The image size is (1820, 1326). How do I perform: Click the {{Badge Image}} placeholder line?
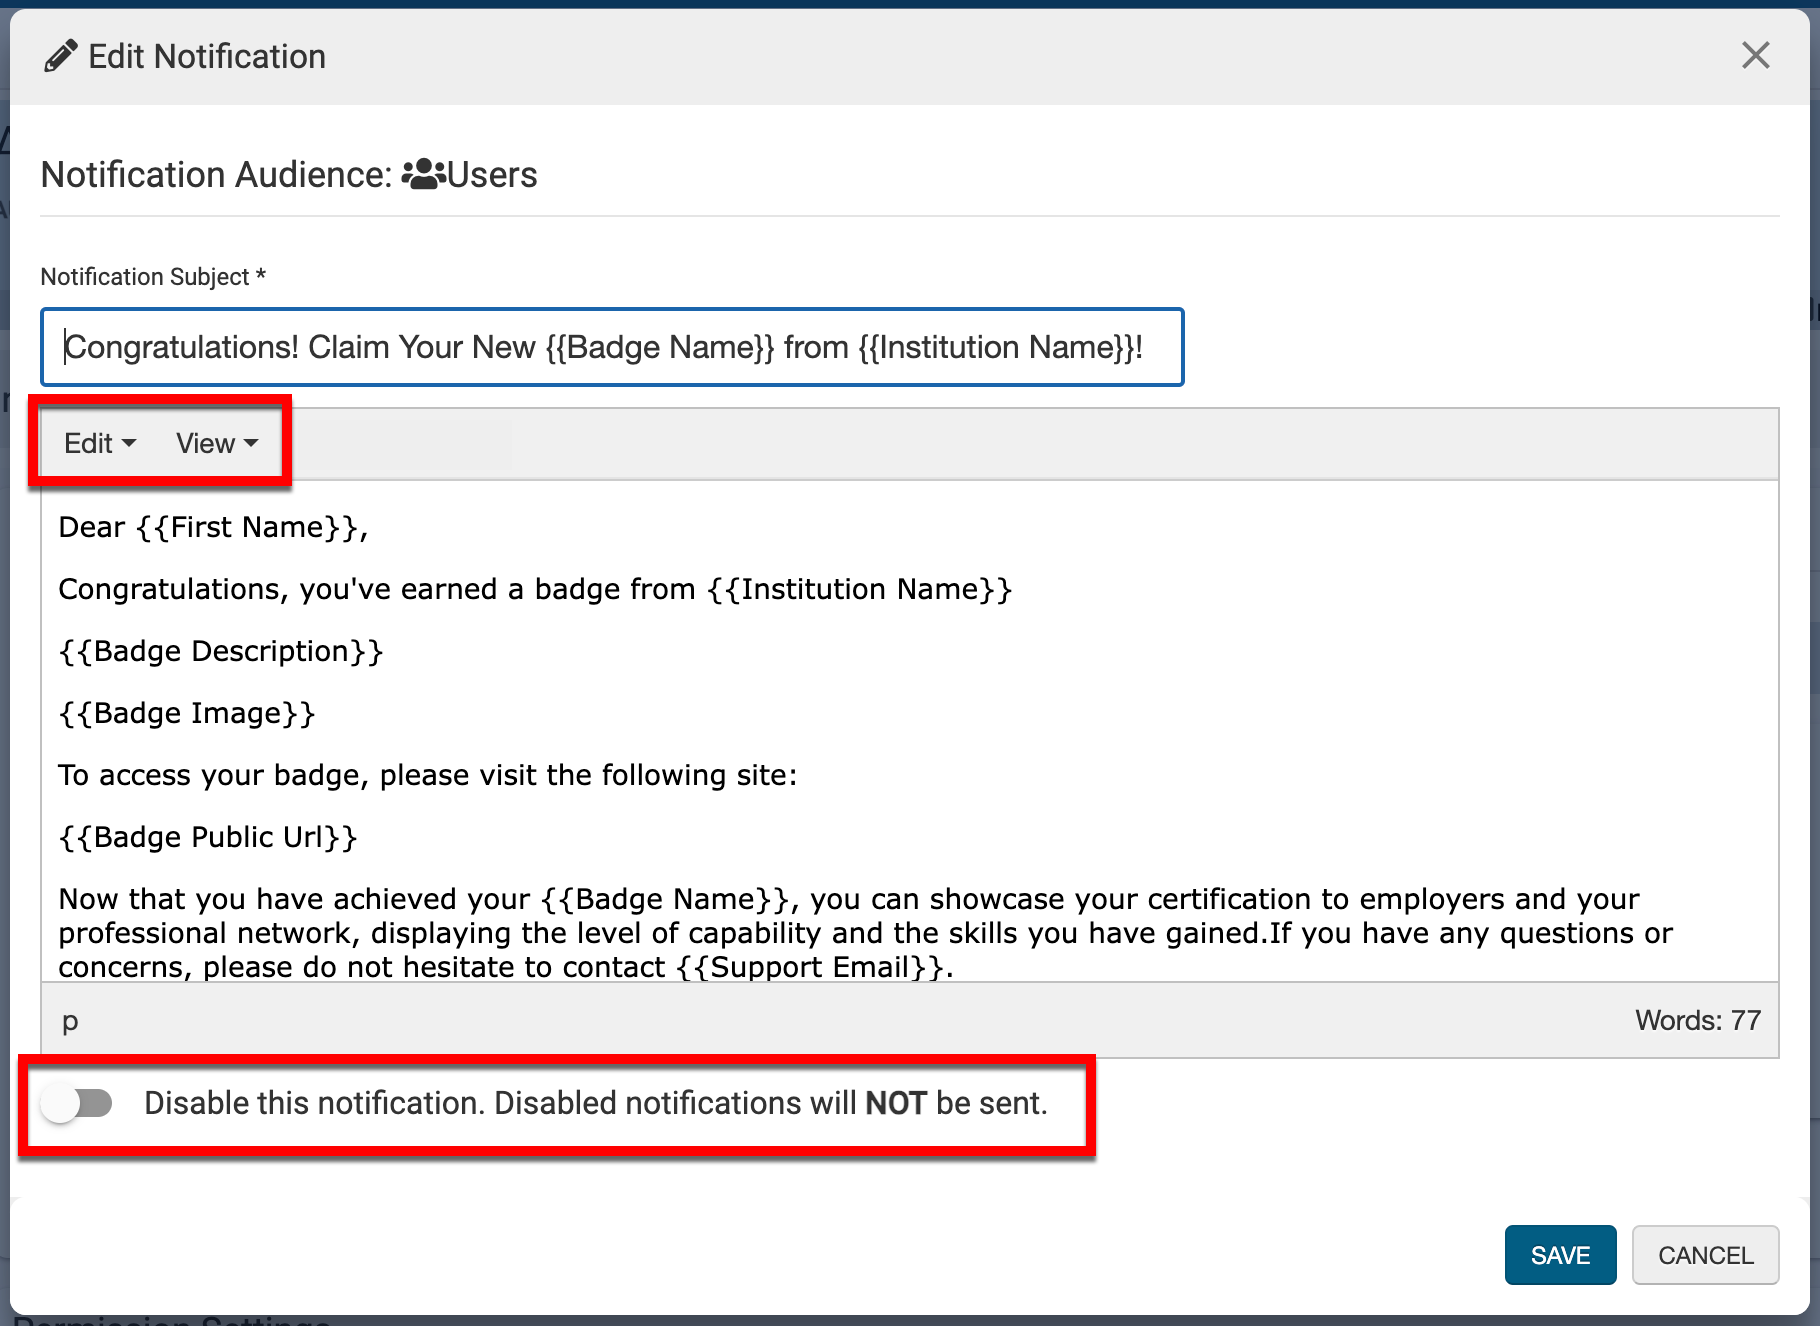187,713
